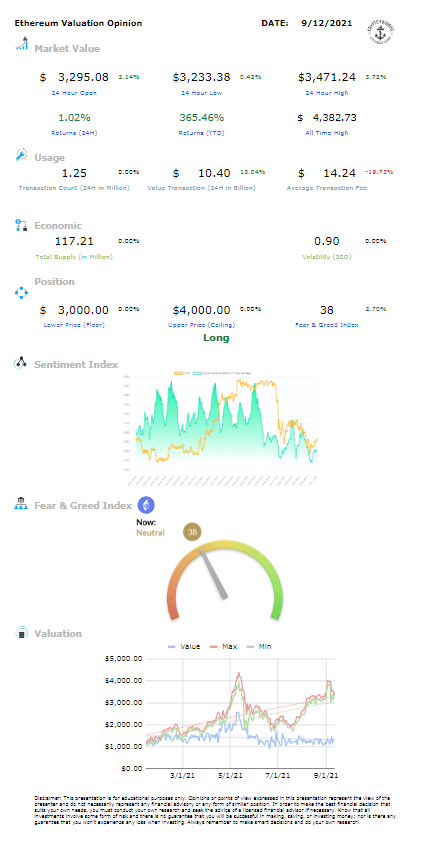Screen dimensions: 433x846
Task: Click the Sentiment Index node icon
Action: (20, 363)
